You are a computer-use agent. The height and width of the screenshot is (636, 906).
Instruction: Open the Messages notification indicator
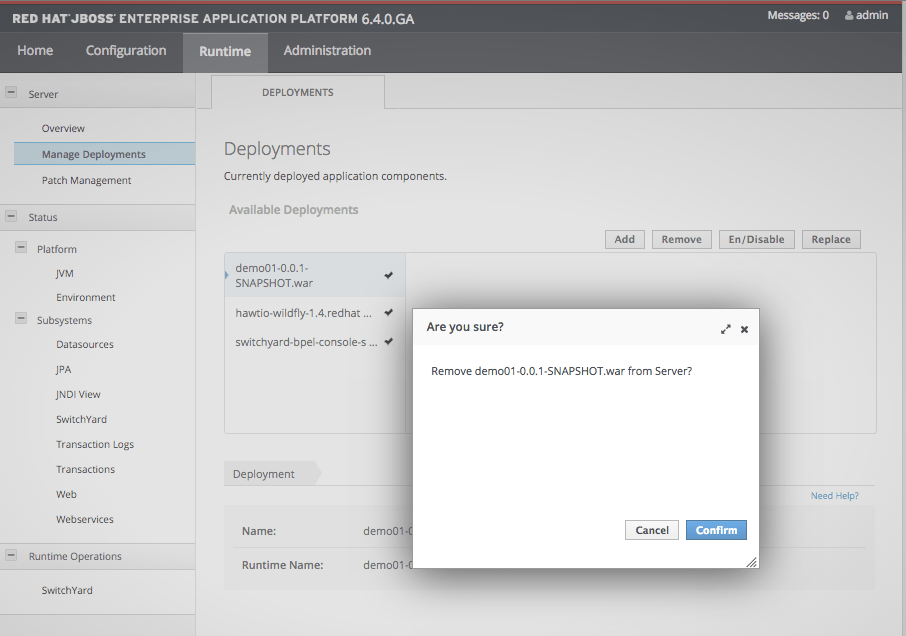point(797,14)
